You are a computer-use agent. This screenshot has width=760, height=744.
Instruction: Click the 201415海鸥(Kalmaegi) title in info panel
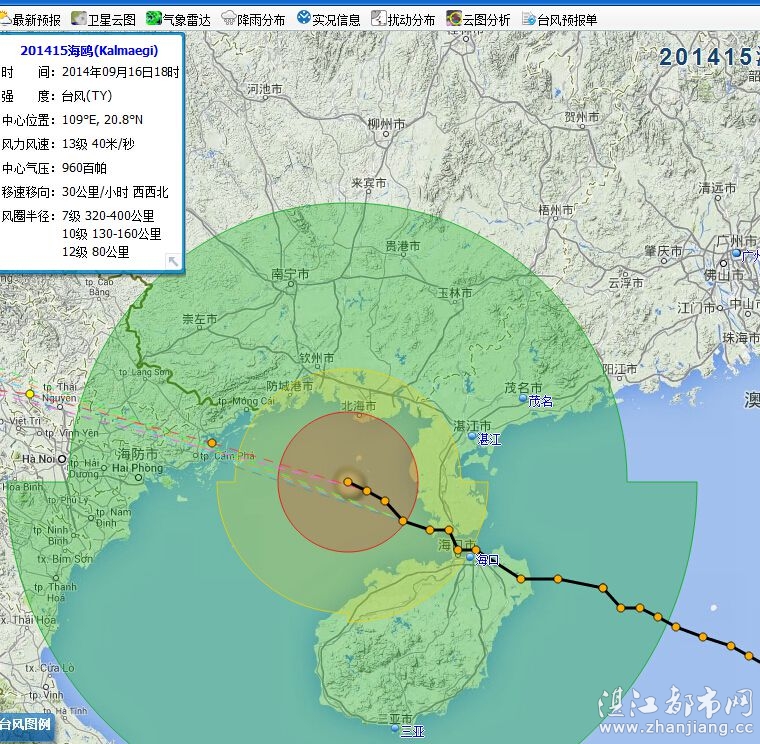[89, 50]
